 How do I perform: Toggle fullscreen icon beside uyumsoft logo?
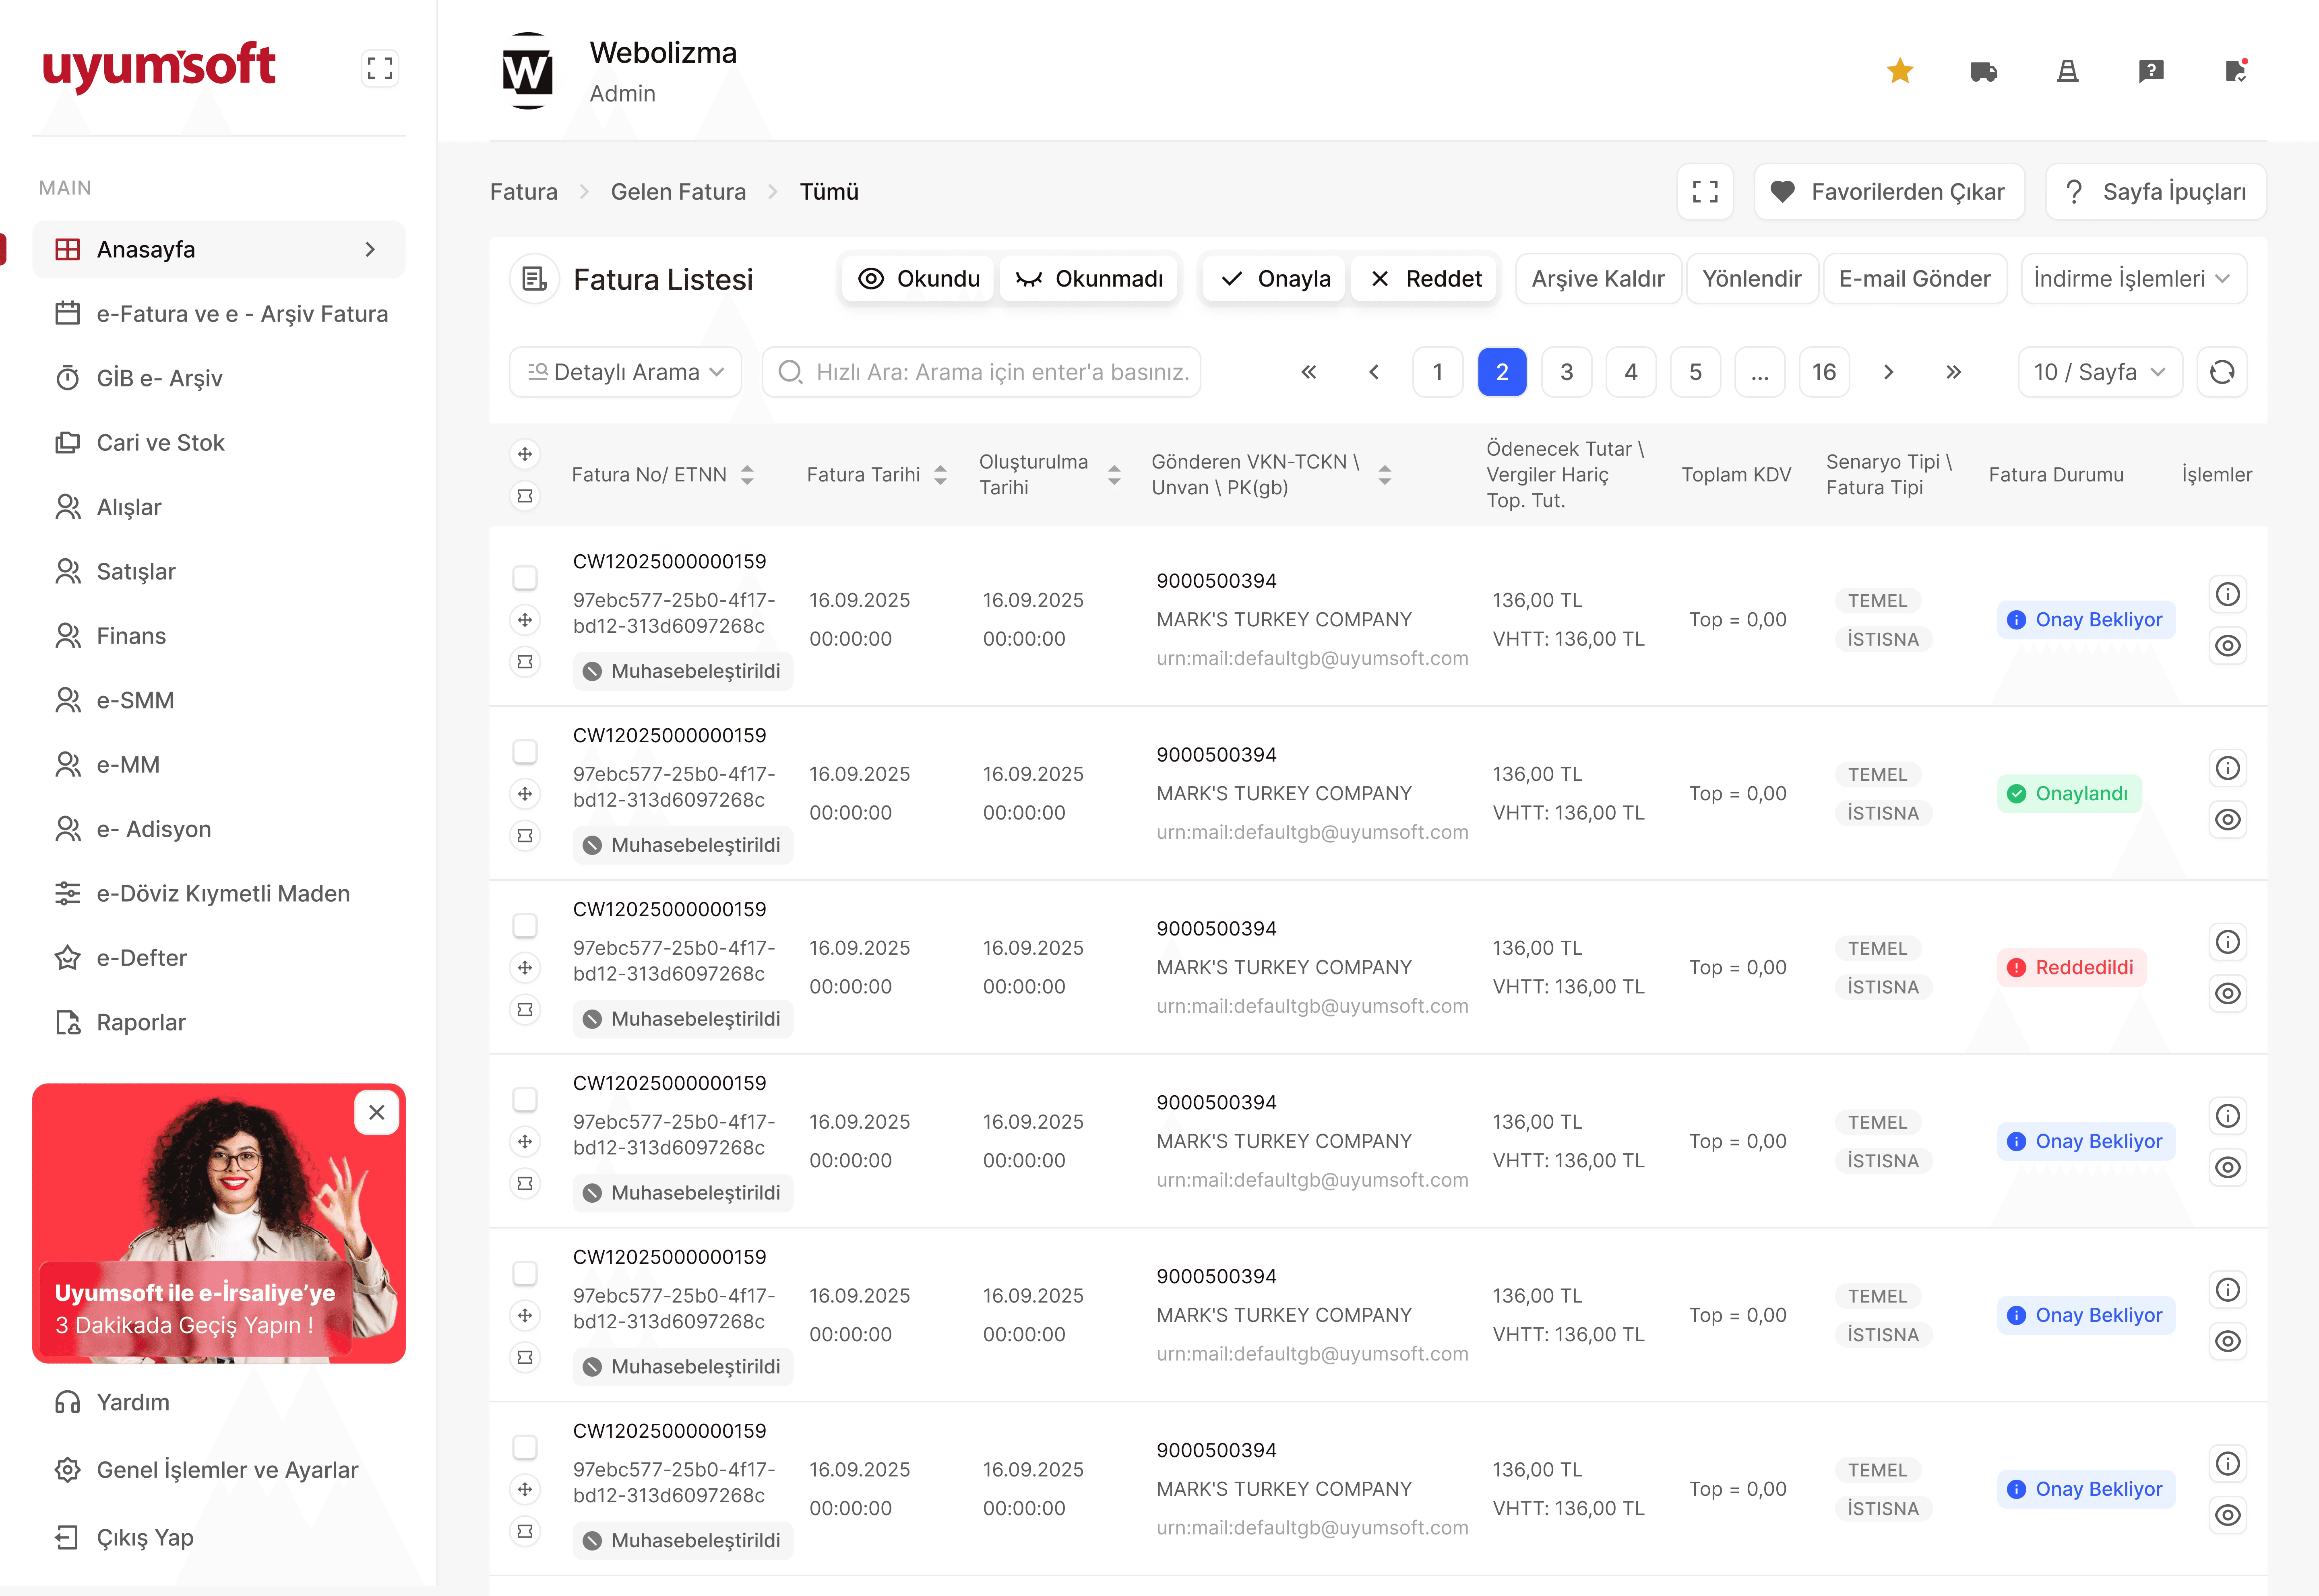point(380,69)
